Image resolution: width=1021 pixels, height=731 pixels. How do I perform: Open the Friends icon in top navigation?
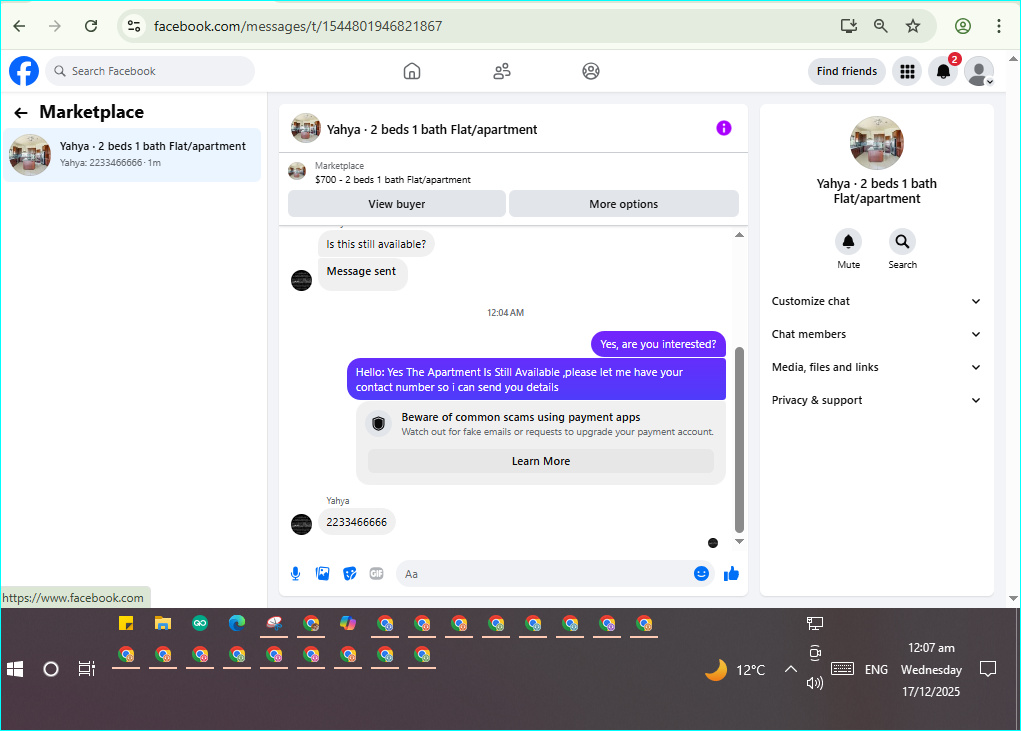click(x=501, y=71)
